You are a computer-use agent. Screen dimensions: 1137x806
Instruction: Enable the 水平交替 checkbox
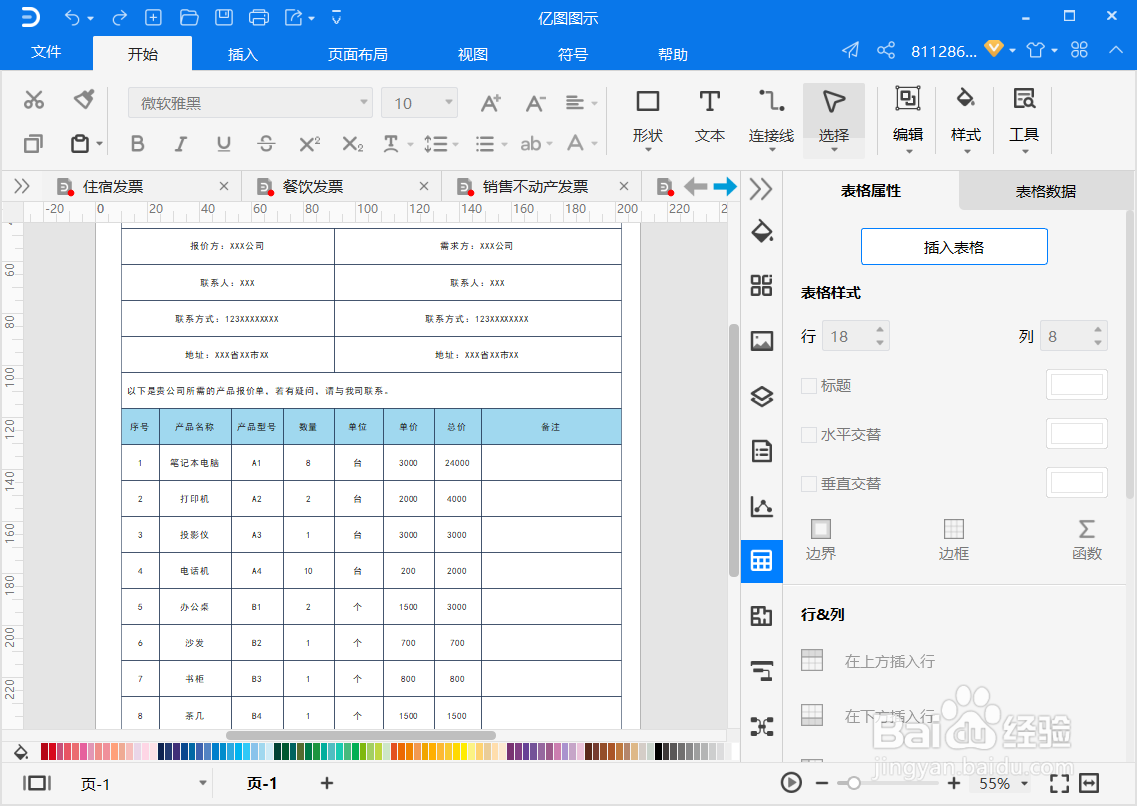(x=809, y=435)
